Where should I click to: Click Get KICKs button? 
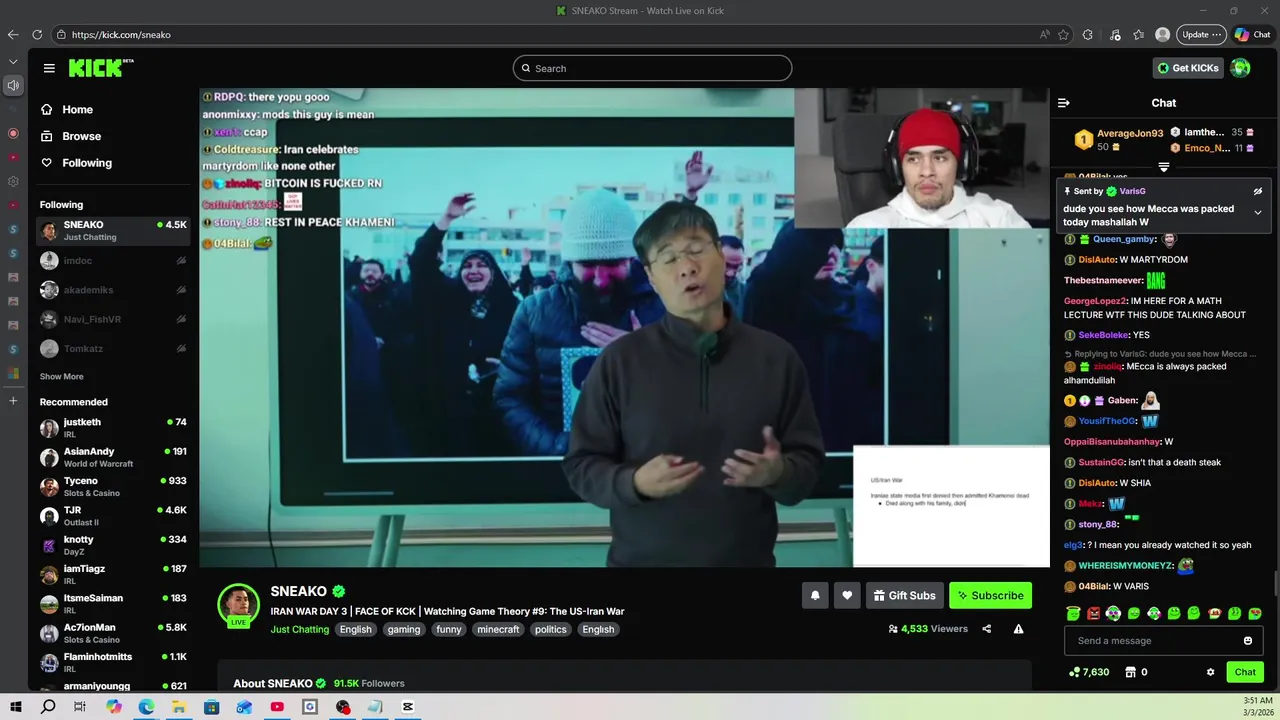1188,68
